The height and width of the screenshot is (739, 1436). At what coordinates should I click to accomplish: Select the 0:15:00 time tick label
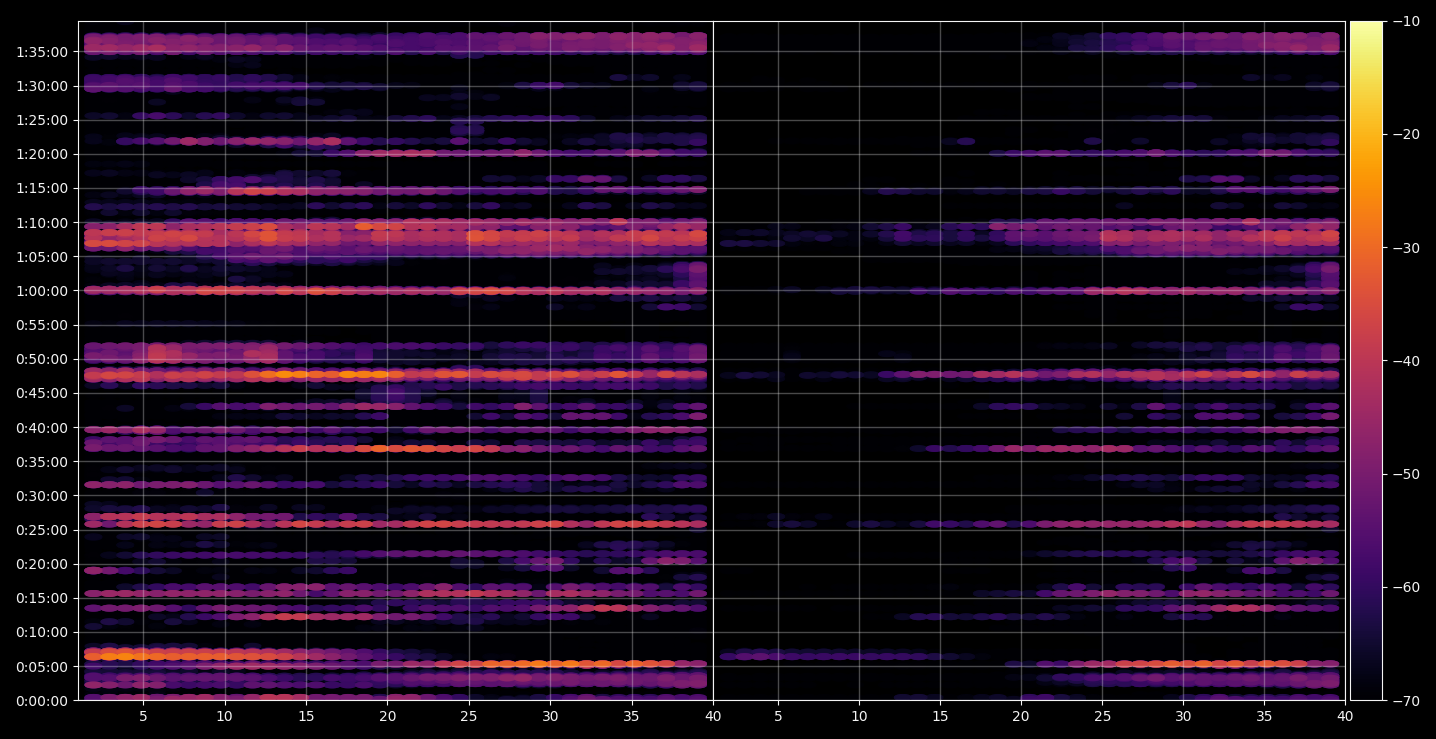[x=42, y=598]
